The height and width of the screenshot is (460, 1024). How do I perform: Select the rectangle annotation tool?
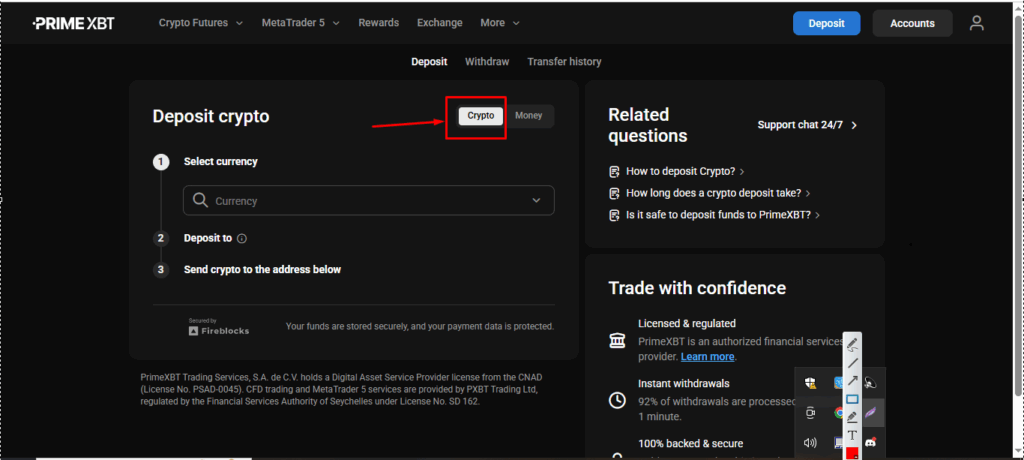(852, 399)
